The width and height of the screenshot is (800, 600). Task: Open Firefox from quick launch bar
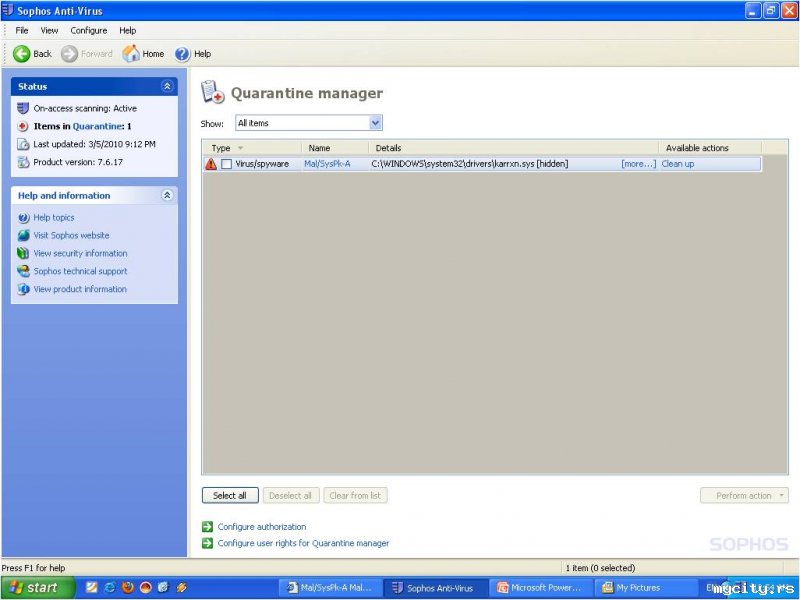point(127,587)
